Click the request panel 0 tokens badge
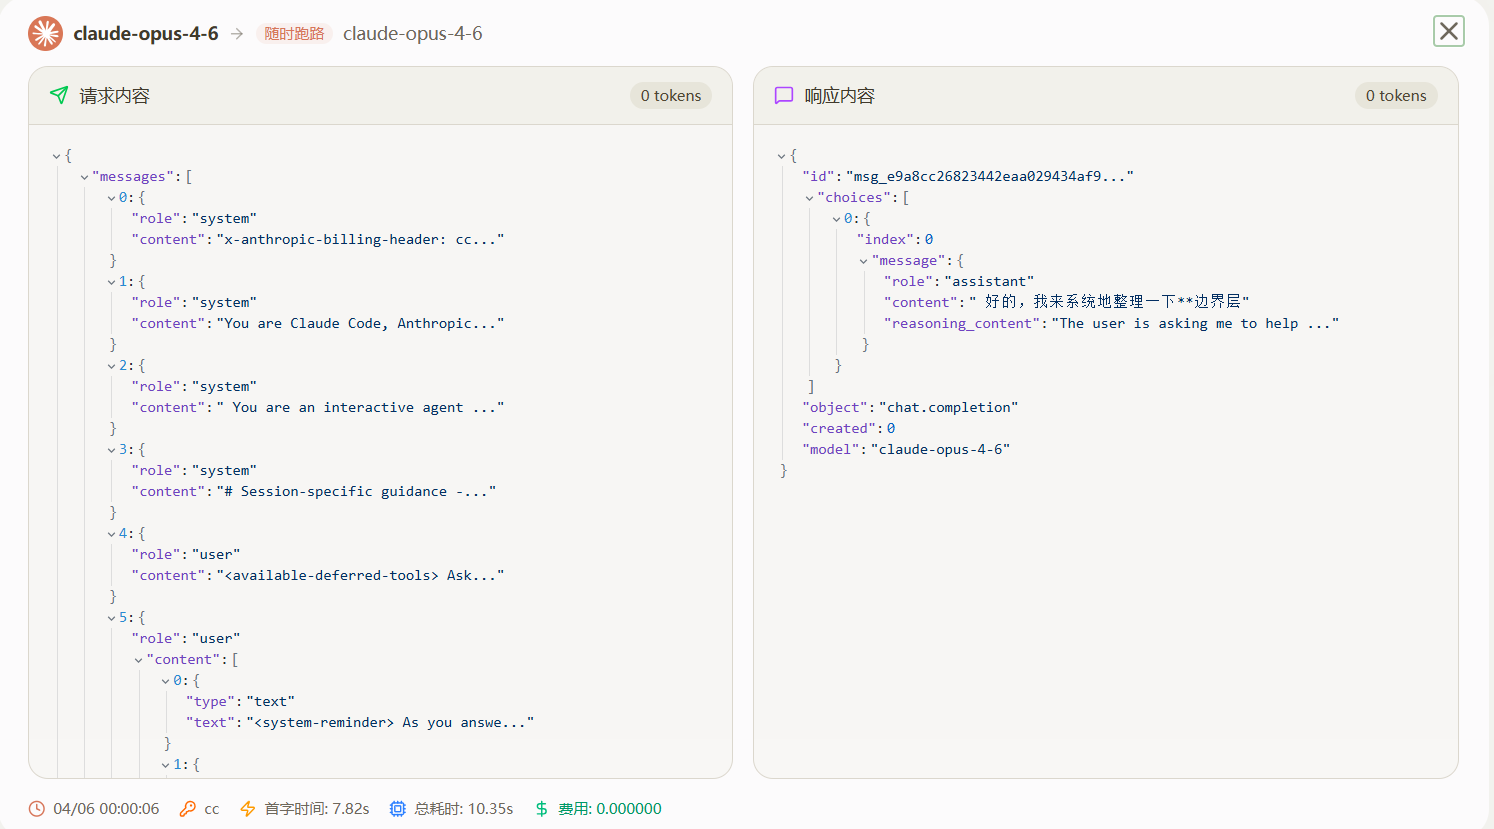 coord(671,96)
